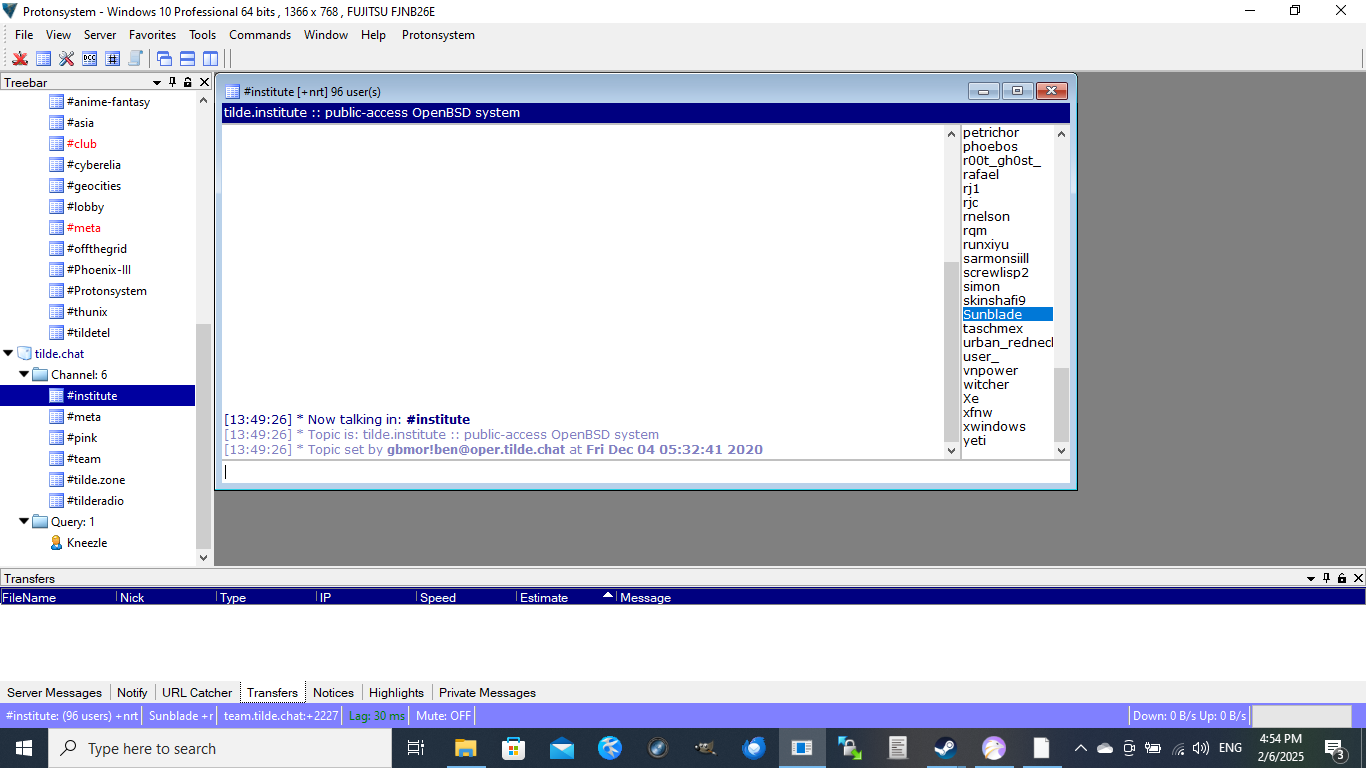Click the hash channels toolbar icon
Image resolution: width=1366 pixels, height=768 pixels.
pyautogui.click(x=112, y=59)
